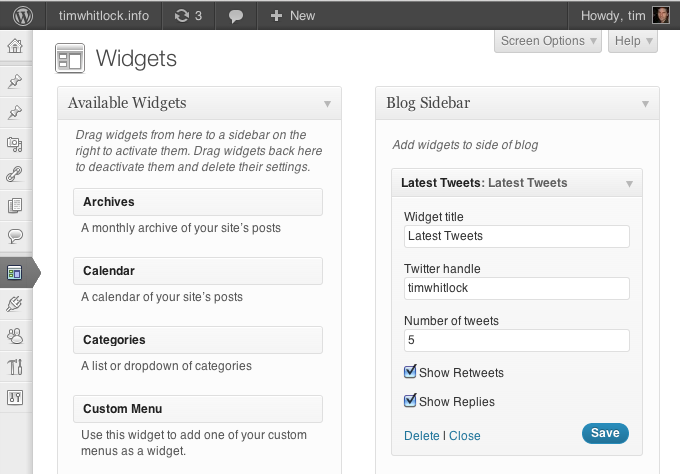This screenshot has width=680, height=474.
Task: Open the Pages menu icon
Action: tap(15, 206)
